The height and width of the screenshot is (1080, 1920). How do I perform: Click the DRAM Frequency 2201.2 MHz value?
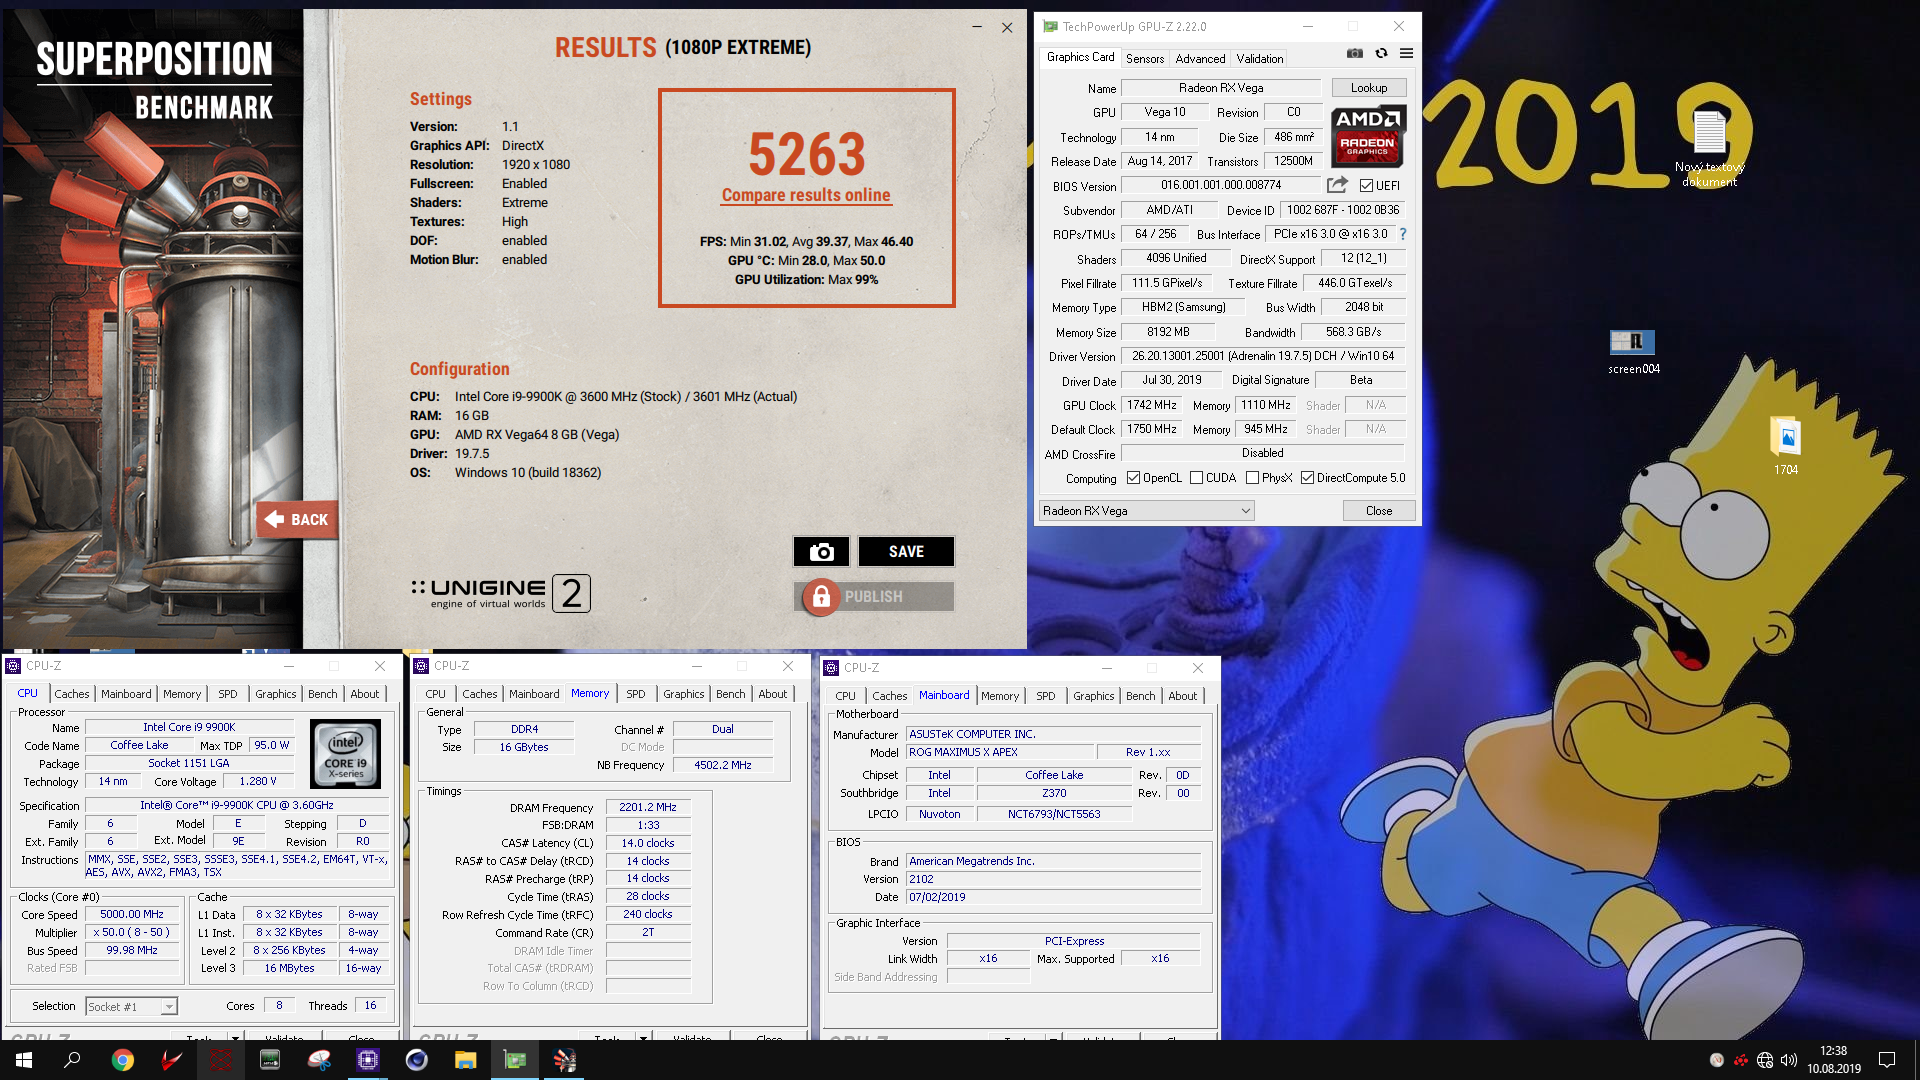648,808
